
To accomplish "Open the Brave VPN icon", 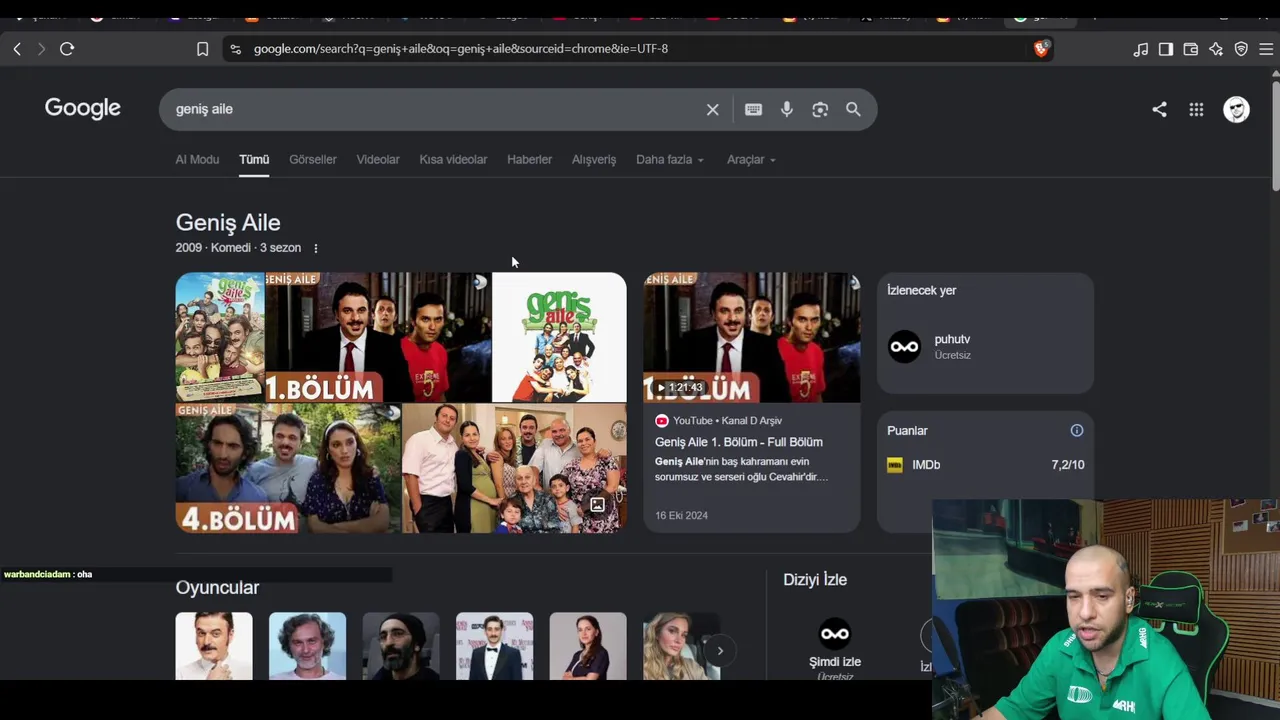I will [x=1241, y=49].
